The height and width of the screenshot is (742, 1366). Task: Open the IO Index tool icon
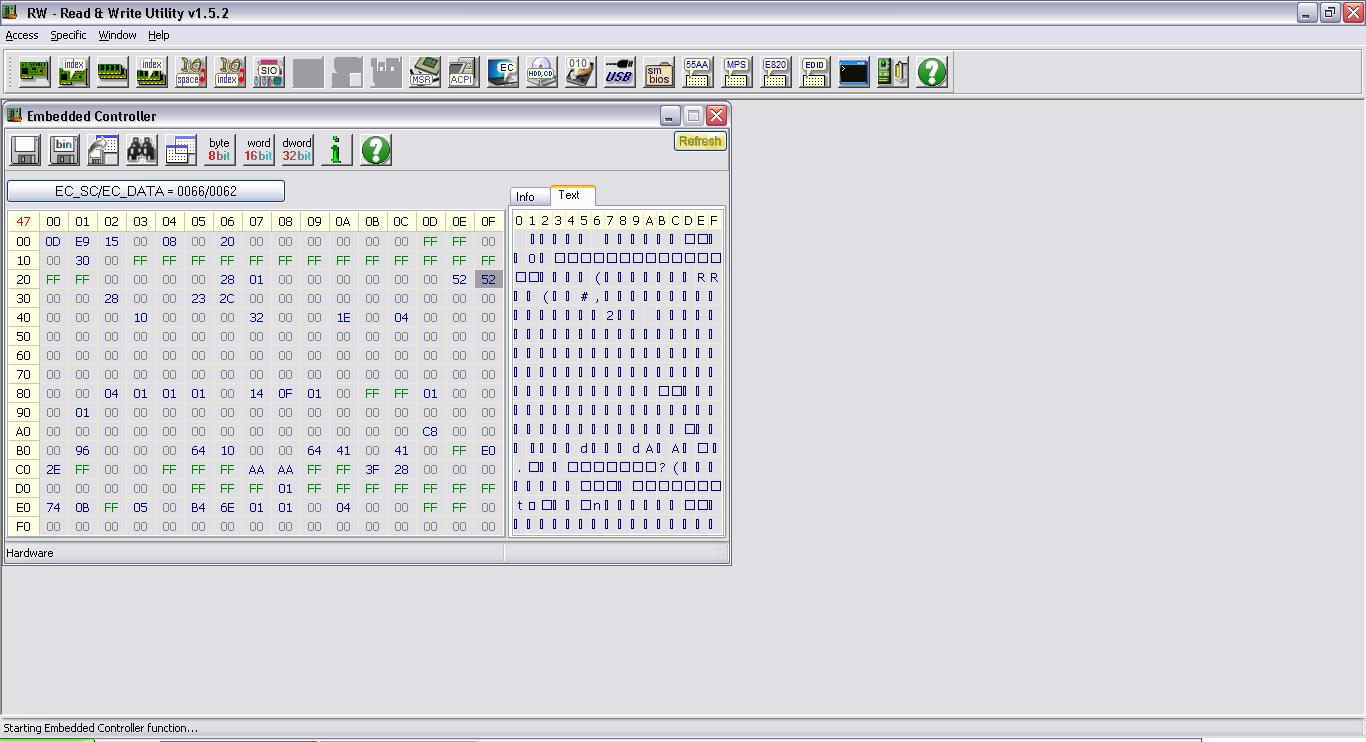tap(229, 72)
